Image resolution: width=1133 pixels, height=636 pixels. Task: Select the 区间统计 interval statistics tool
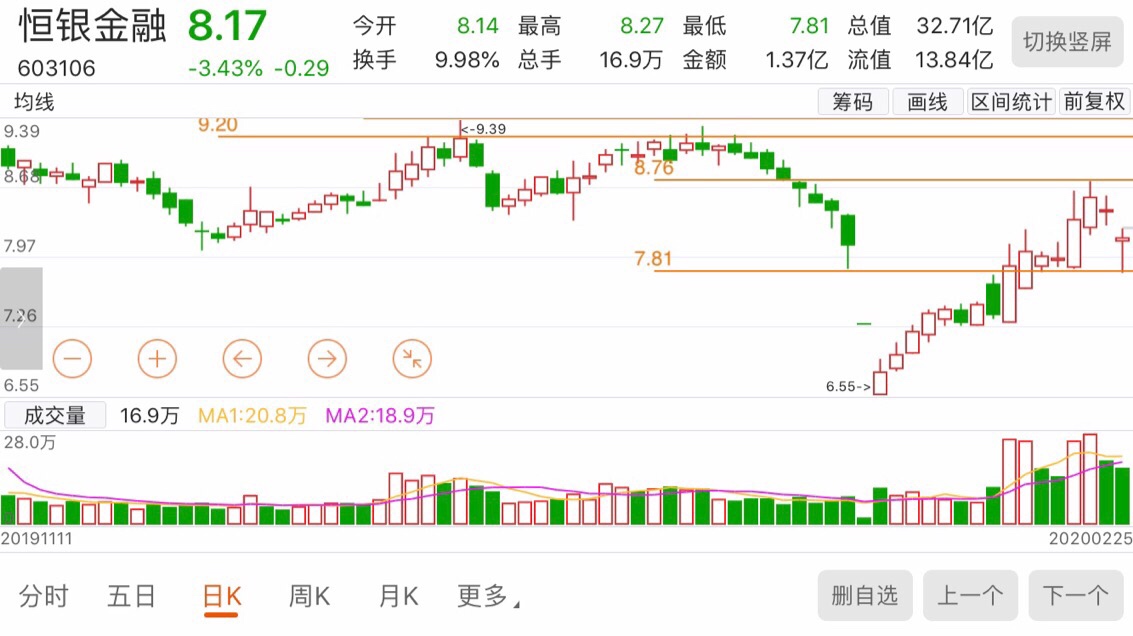[1011, 101]
